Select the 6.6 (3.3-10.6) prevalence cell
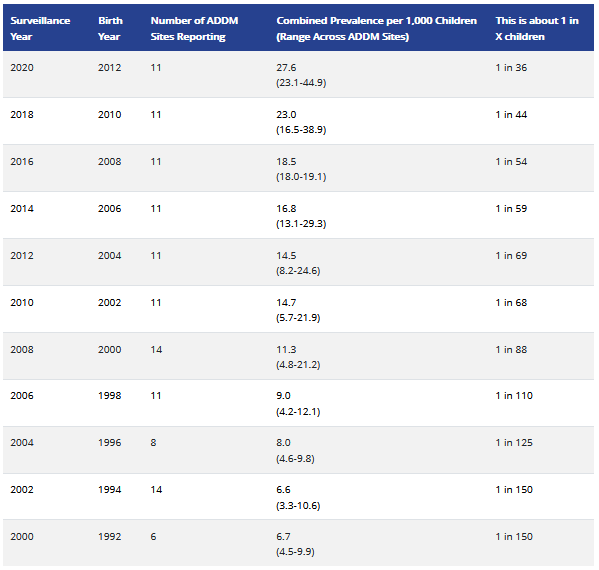The height and width of the screenshot is (570, 599). tap(298, 497)
